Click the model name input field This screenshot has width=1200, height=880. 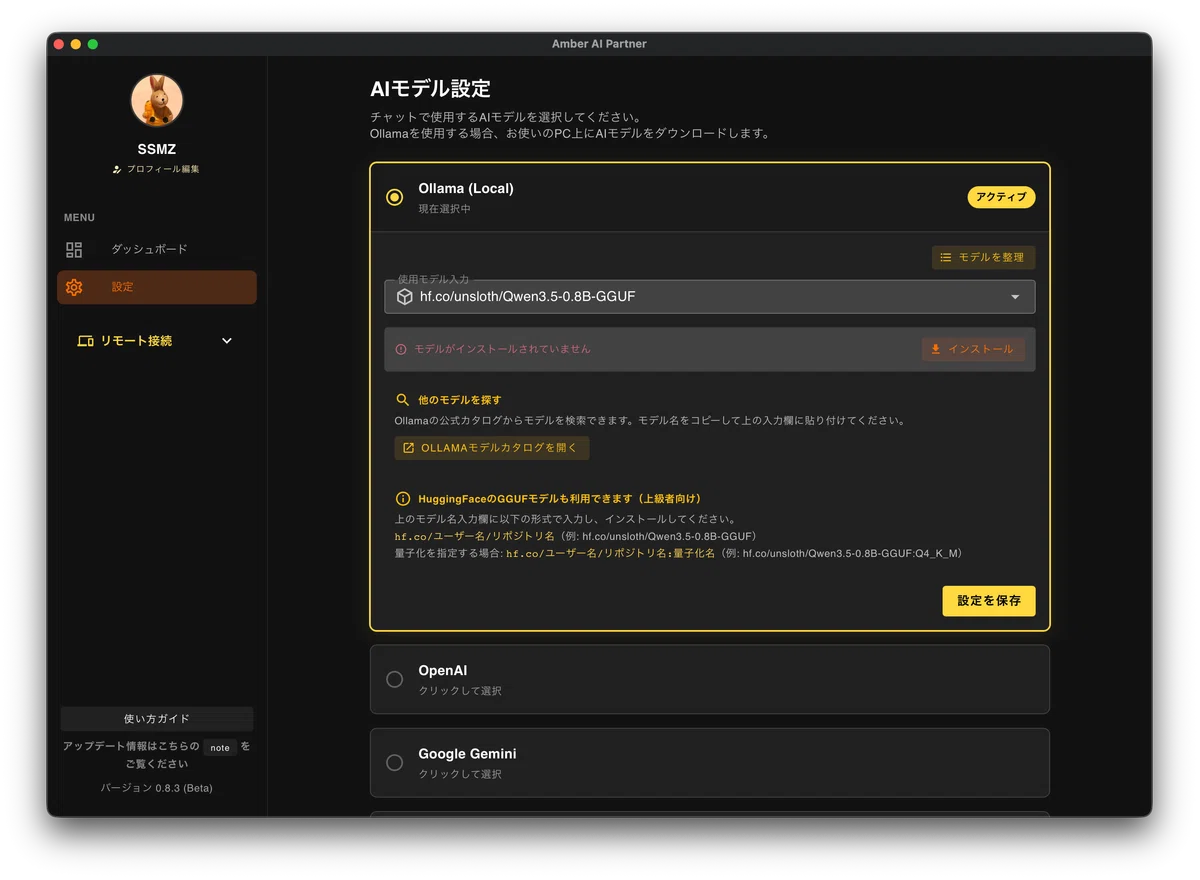pos(710,297)
